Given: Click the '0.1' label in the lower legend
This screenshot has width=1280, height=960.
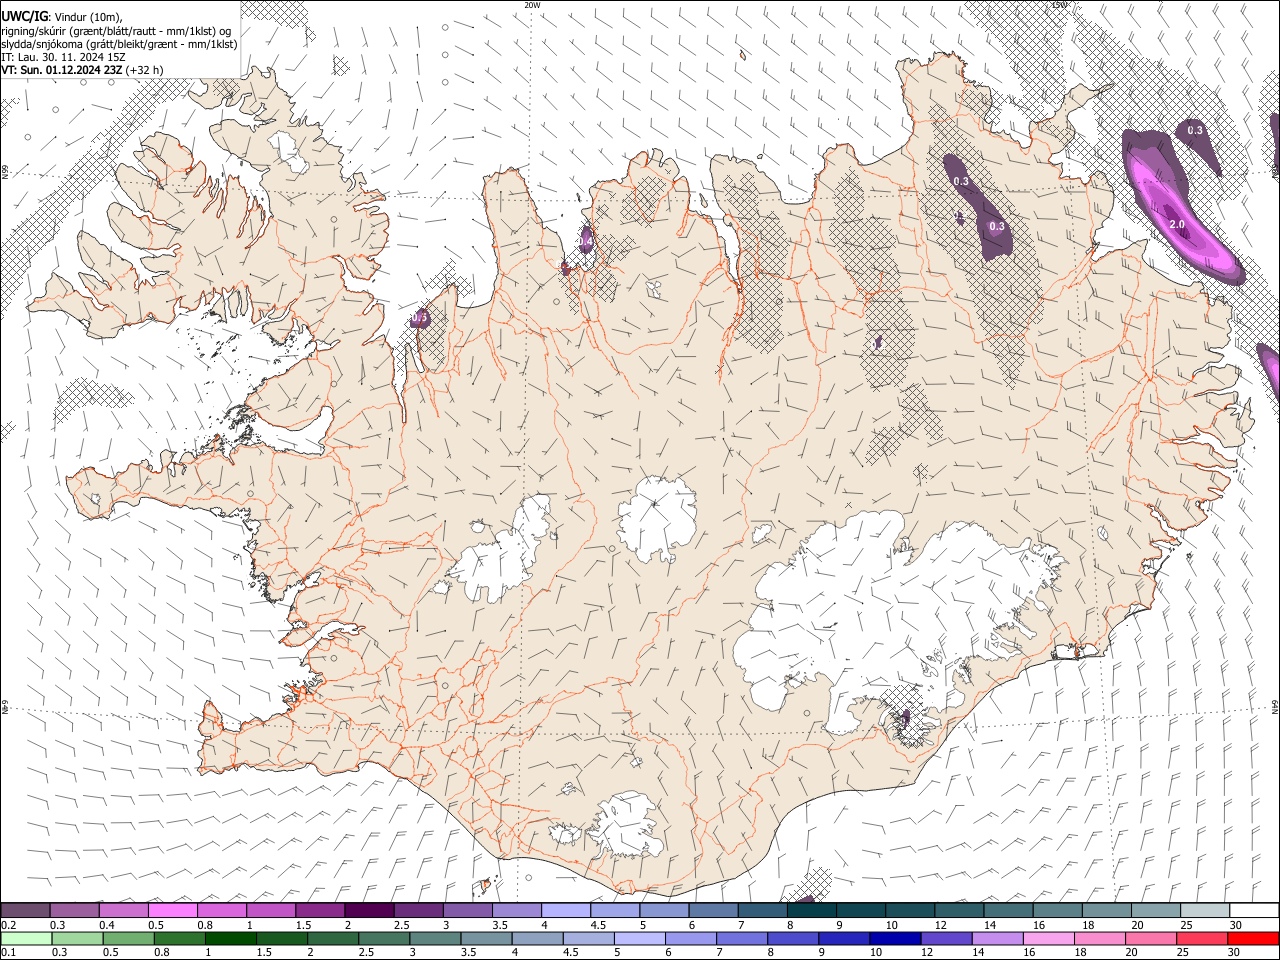Looking at the screenshot, I should coord(8,952).
